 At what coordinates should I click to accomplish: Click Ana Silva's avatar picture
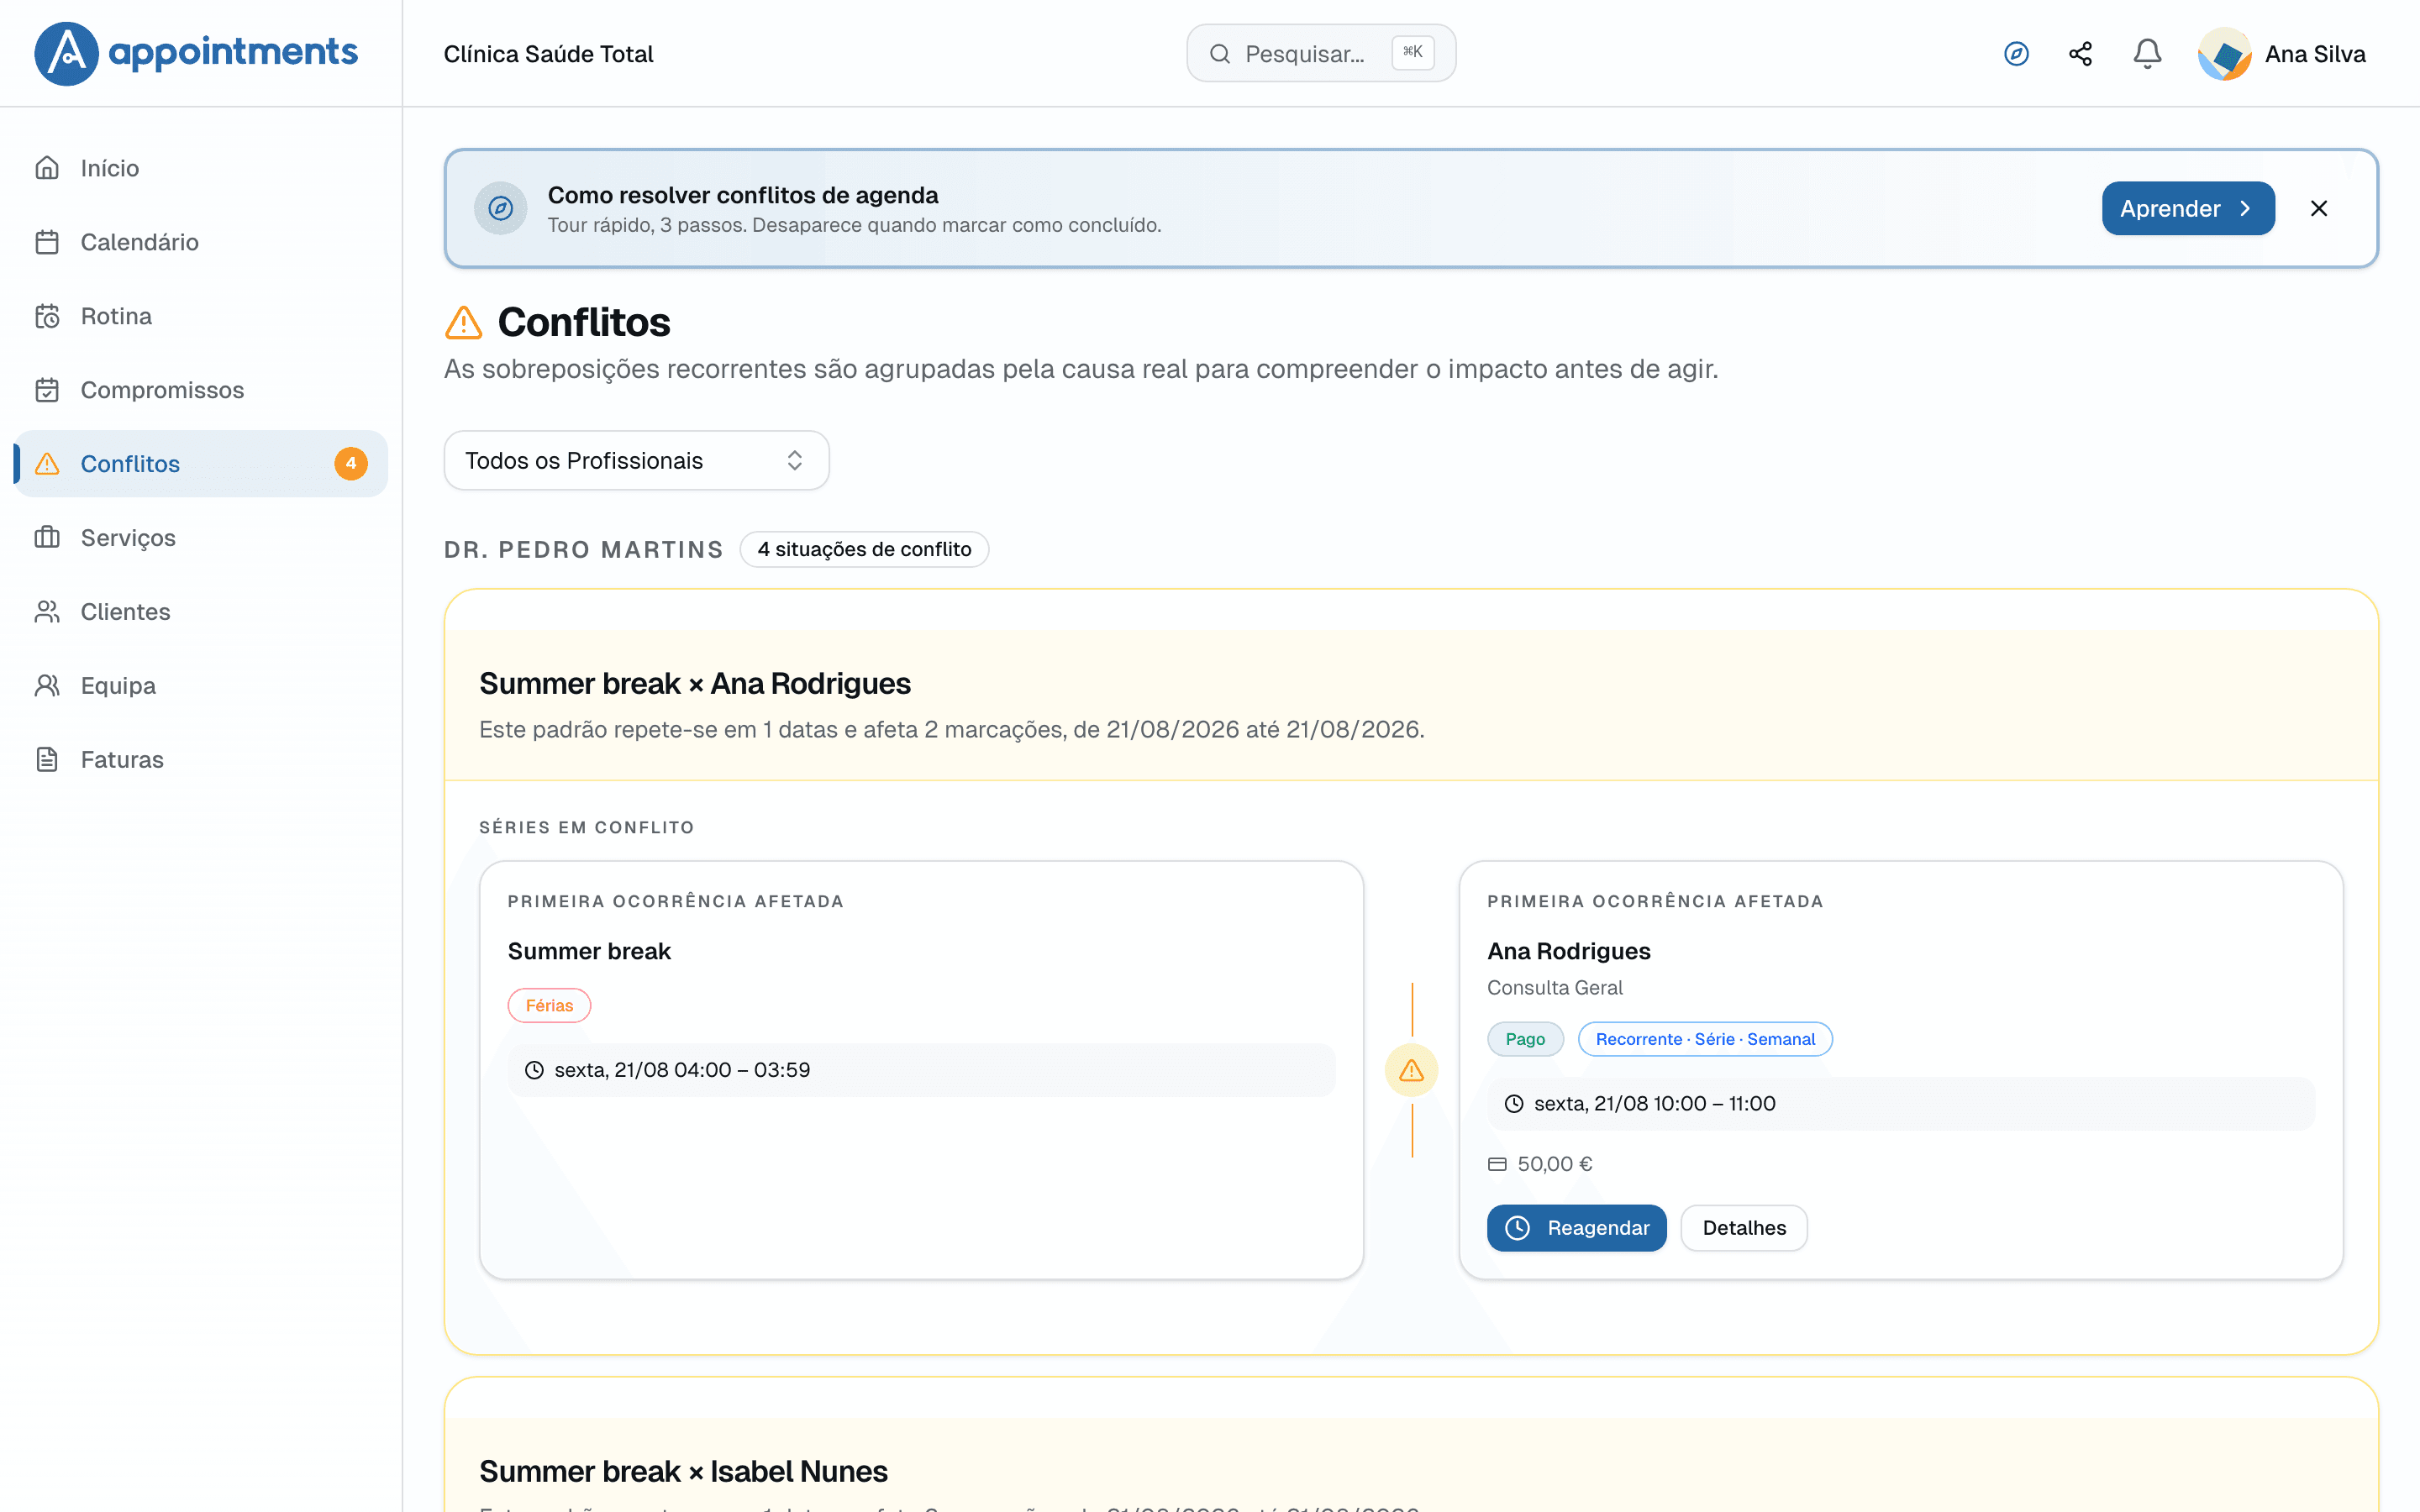coord(2224,54)
